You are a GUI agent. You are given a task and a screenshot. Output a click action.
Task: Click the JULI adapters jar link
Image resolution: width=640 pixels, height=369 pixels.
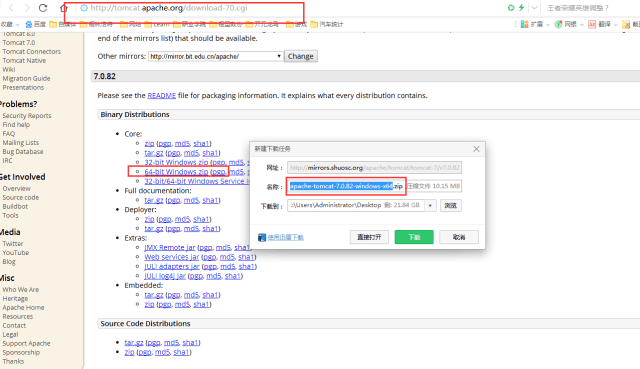click(x=172, y=266)
